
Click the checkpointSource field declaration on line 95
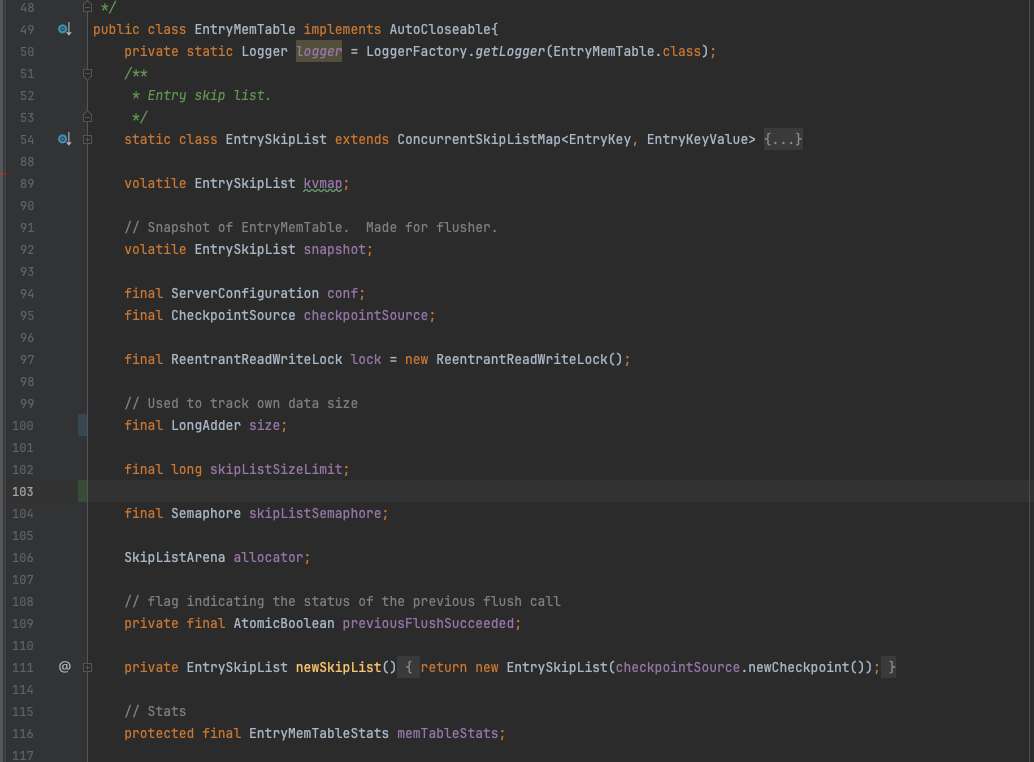pos(365,315)
